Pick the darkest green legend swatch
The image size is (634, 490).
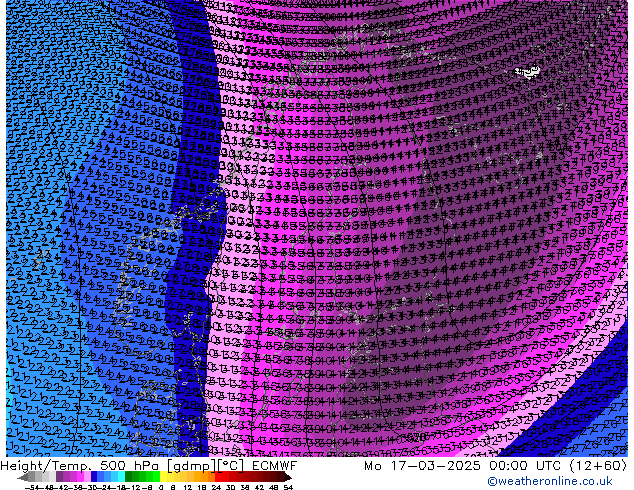coord(129,476)
